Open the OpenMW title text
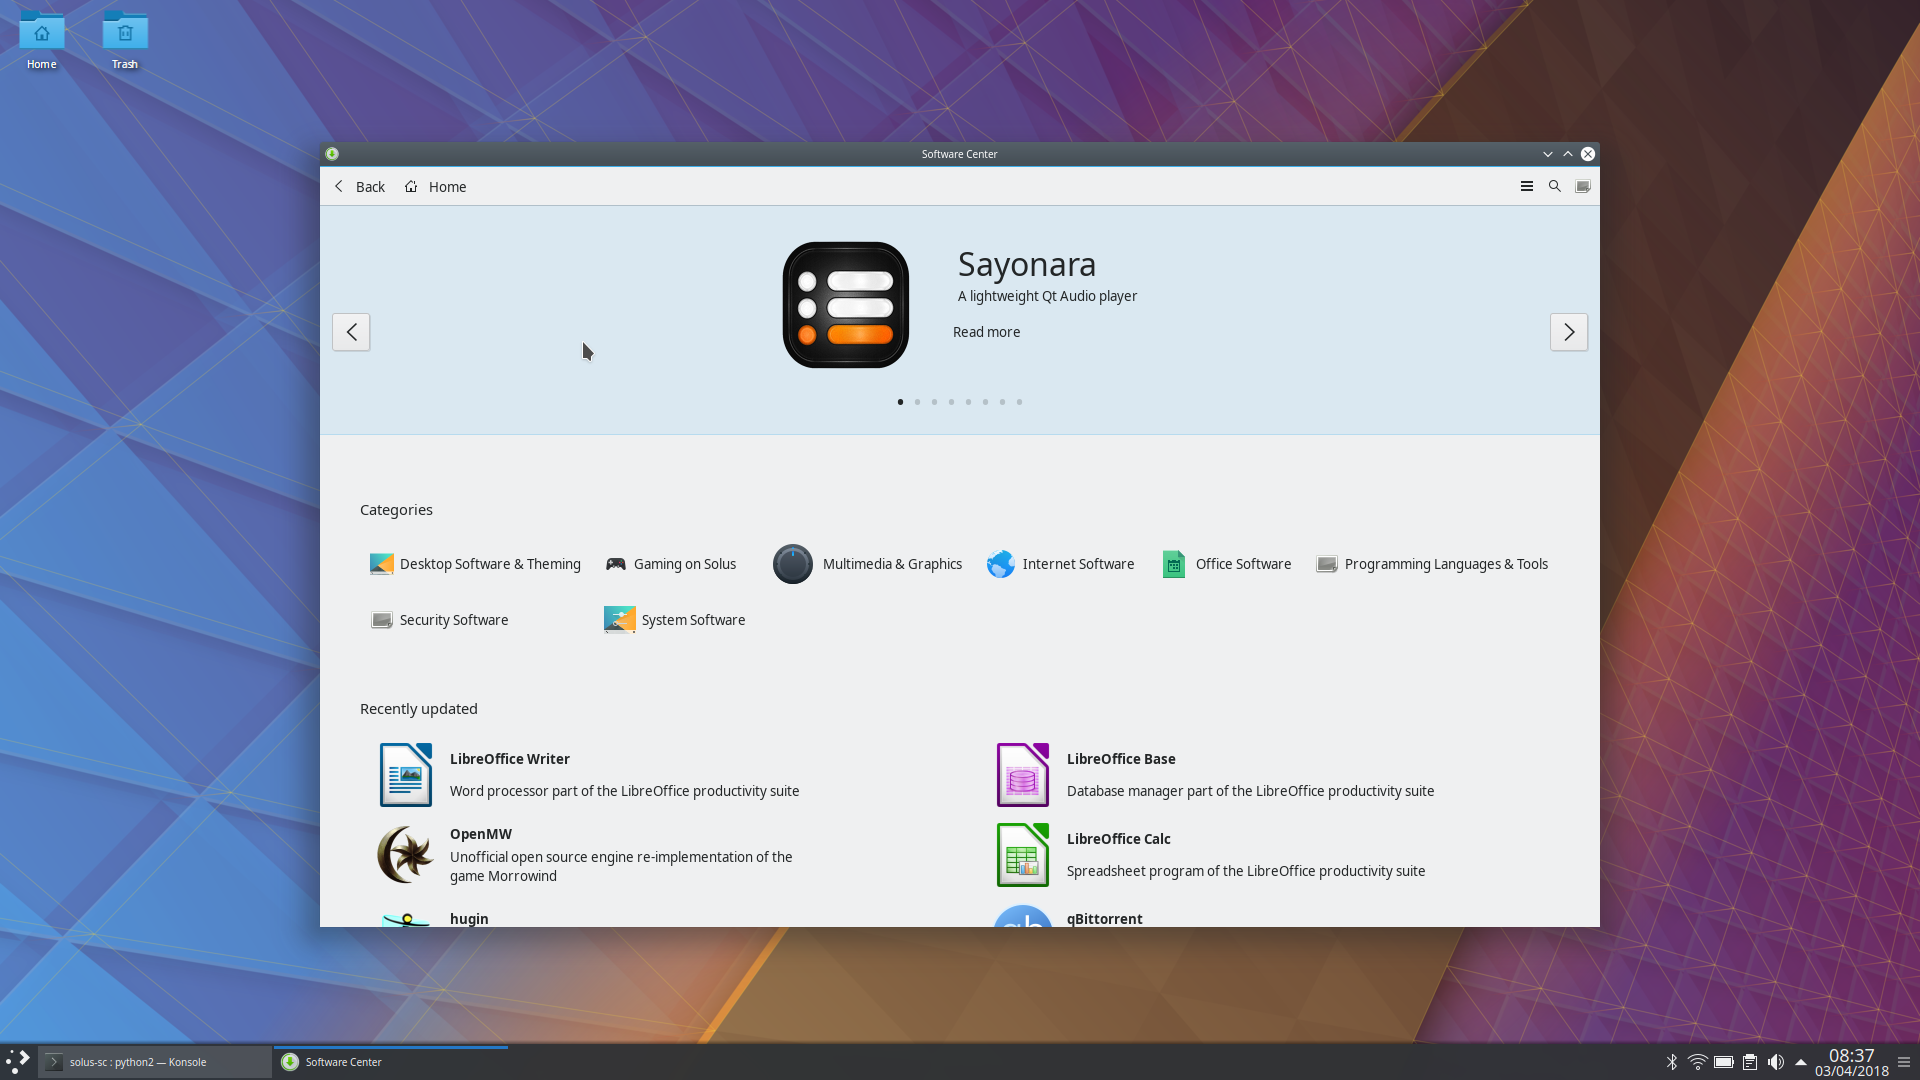Viewport: 1920px width, 1080px height. point(480,834)
